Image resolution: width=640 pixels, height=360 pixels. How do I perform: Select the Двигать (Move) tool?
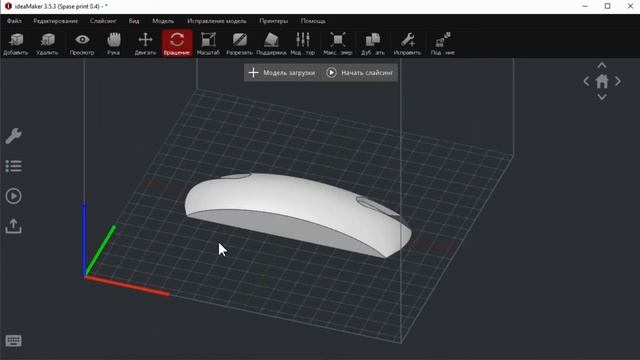click(145, 43)
